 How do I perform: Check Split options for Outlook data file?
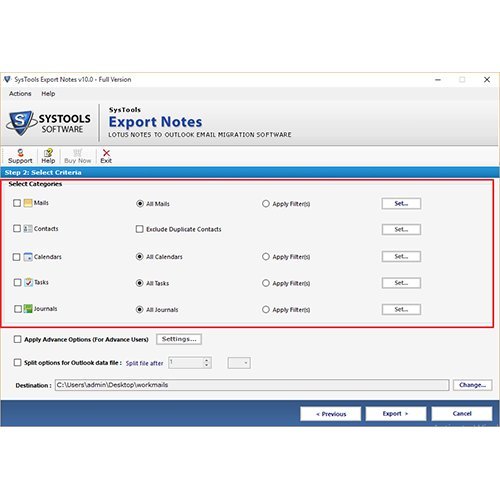17,362
